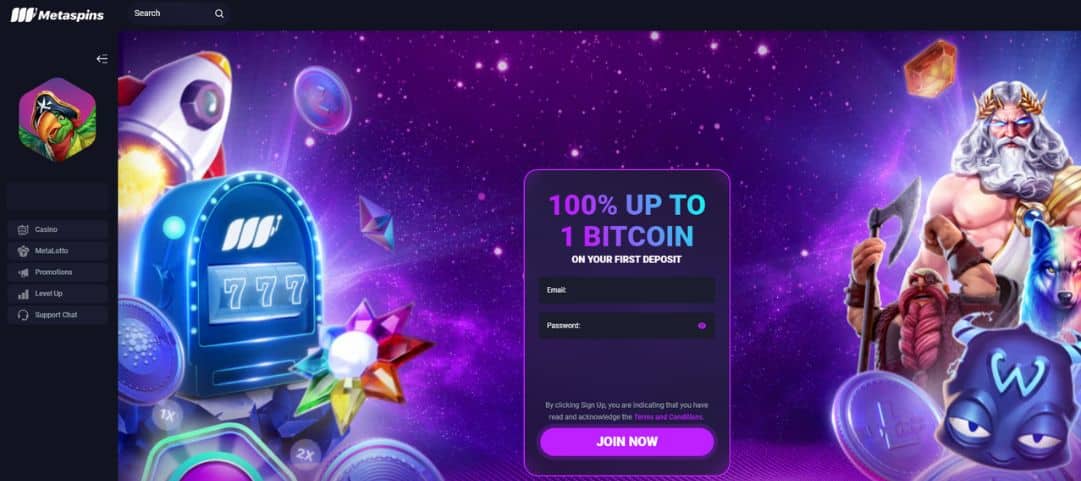Click the Promotions megaphone icon
Image resolution: width=1081 pixels, height=481 pixels.
23,272
